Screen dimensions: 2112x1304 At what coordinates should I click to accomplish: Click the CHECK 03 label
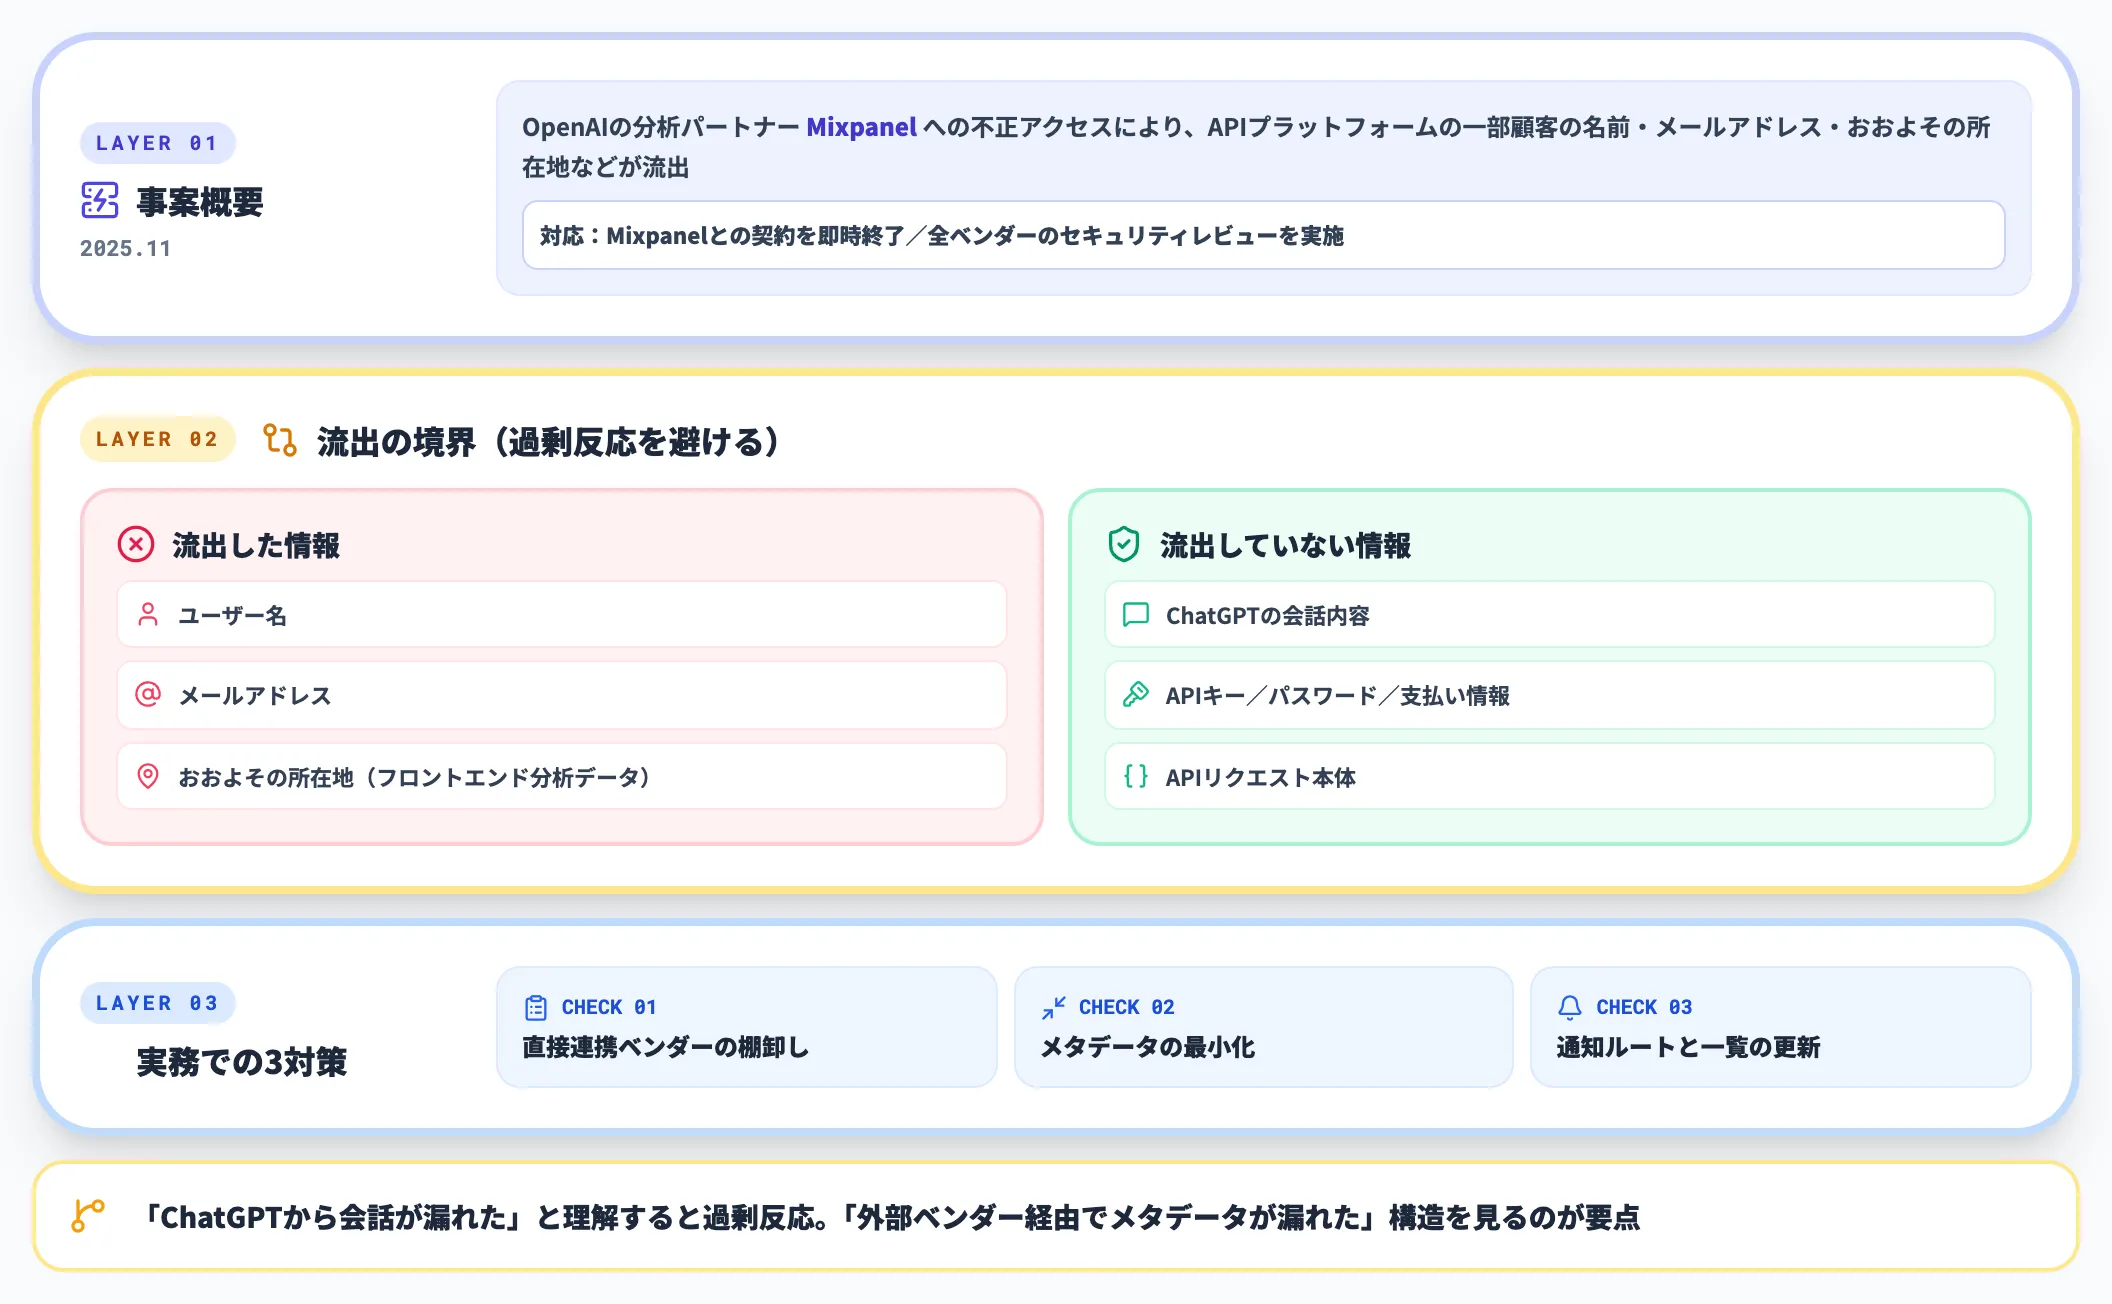tap(1644, 1007)
